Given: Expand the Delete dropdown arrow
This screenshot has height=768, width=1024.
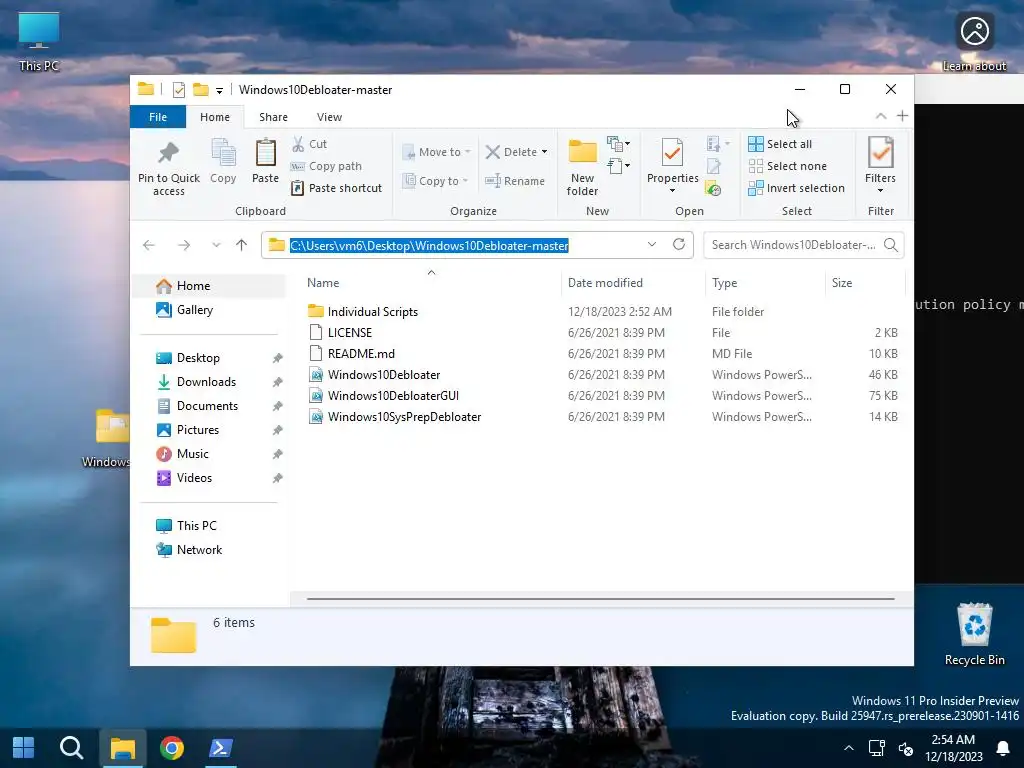Looking at the screenshot, I should pos(544,152).
